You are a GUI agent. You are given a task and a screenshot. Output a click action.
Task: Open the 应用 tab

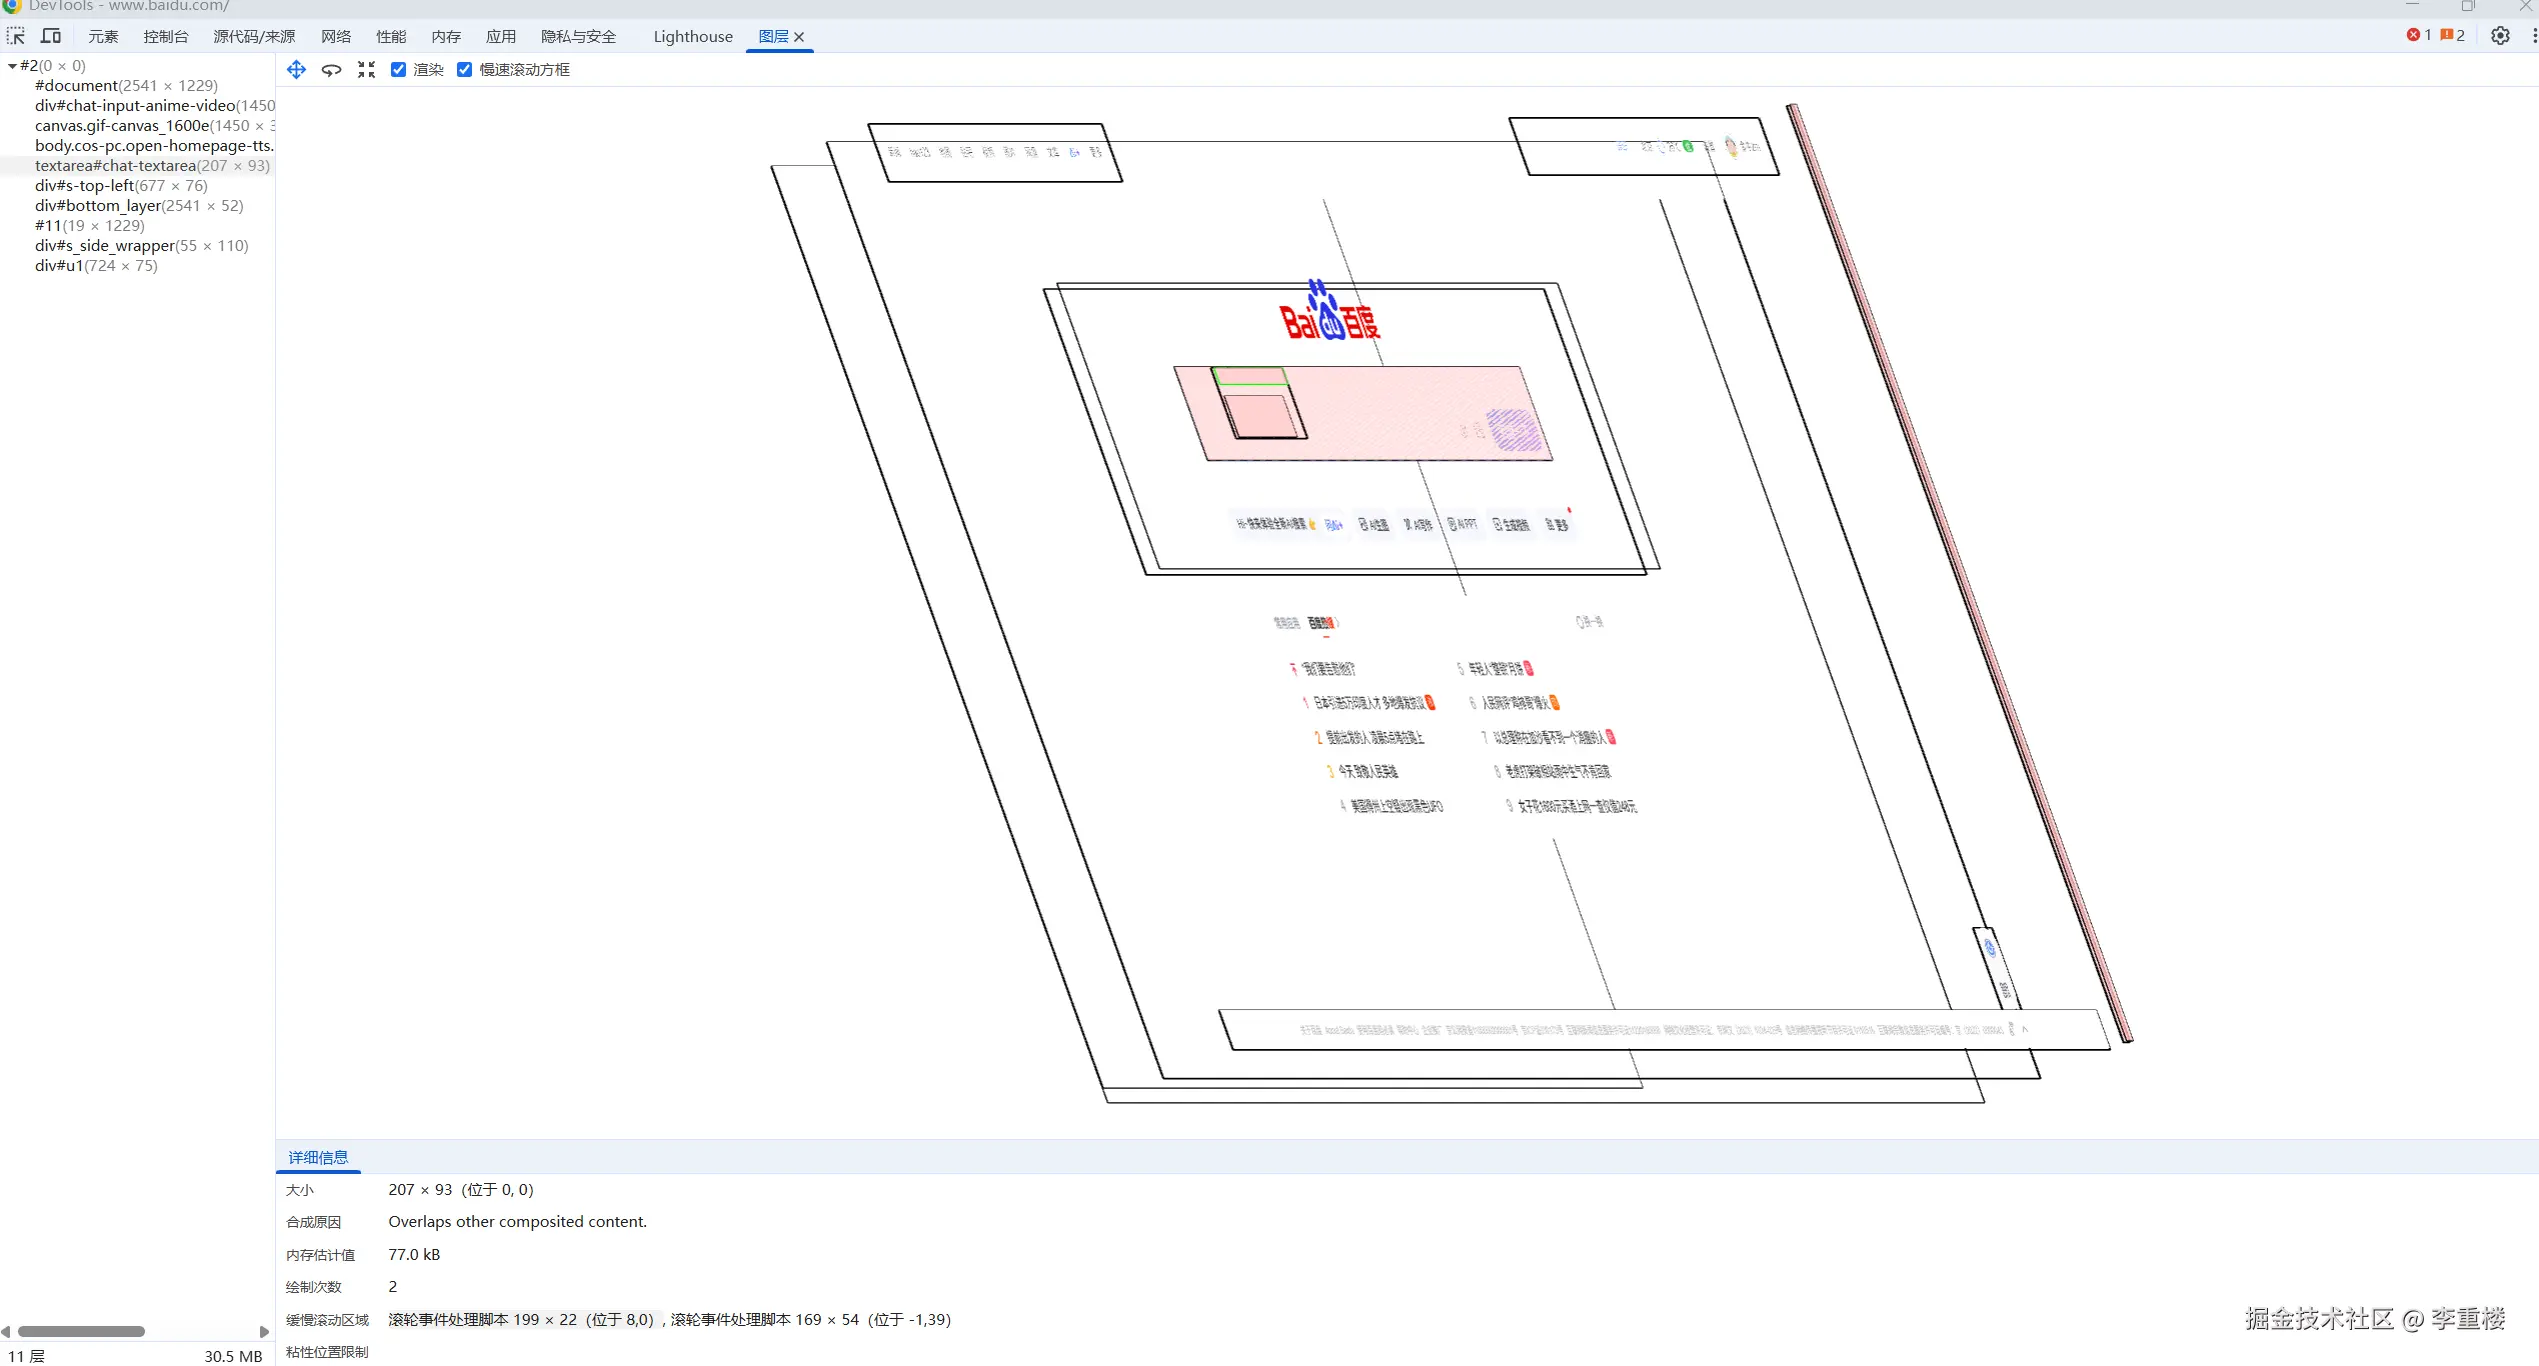click(501, 36)
